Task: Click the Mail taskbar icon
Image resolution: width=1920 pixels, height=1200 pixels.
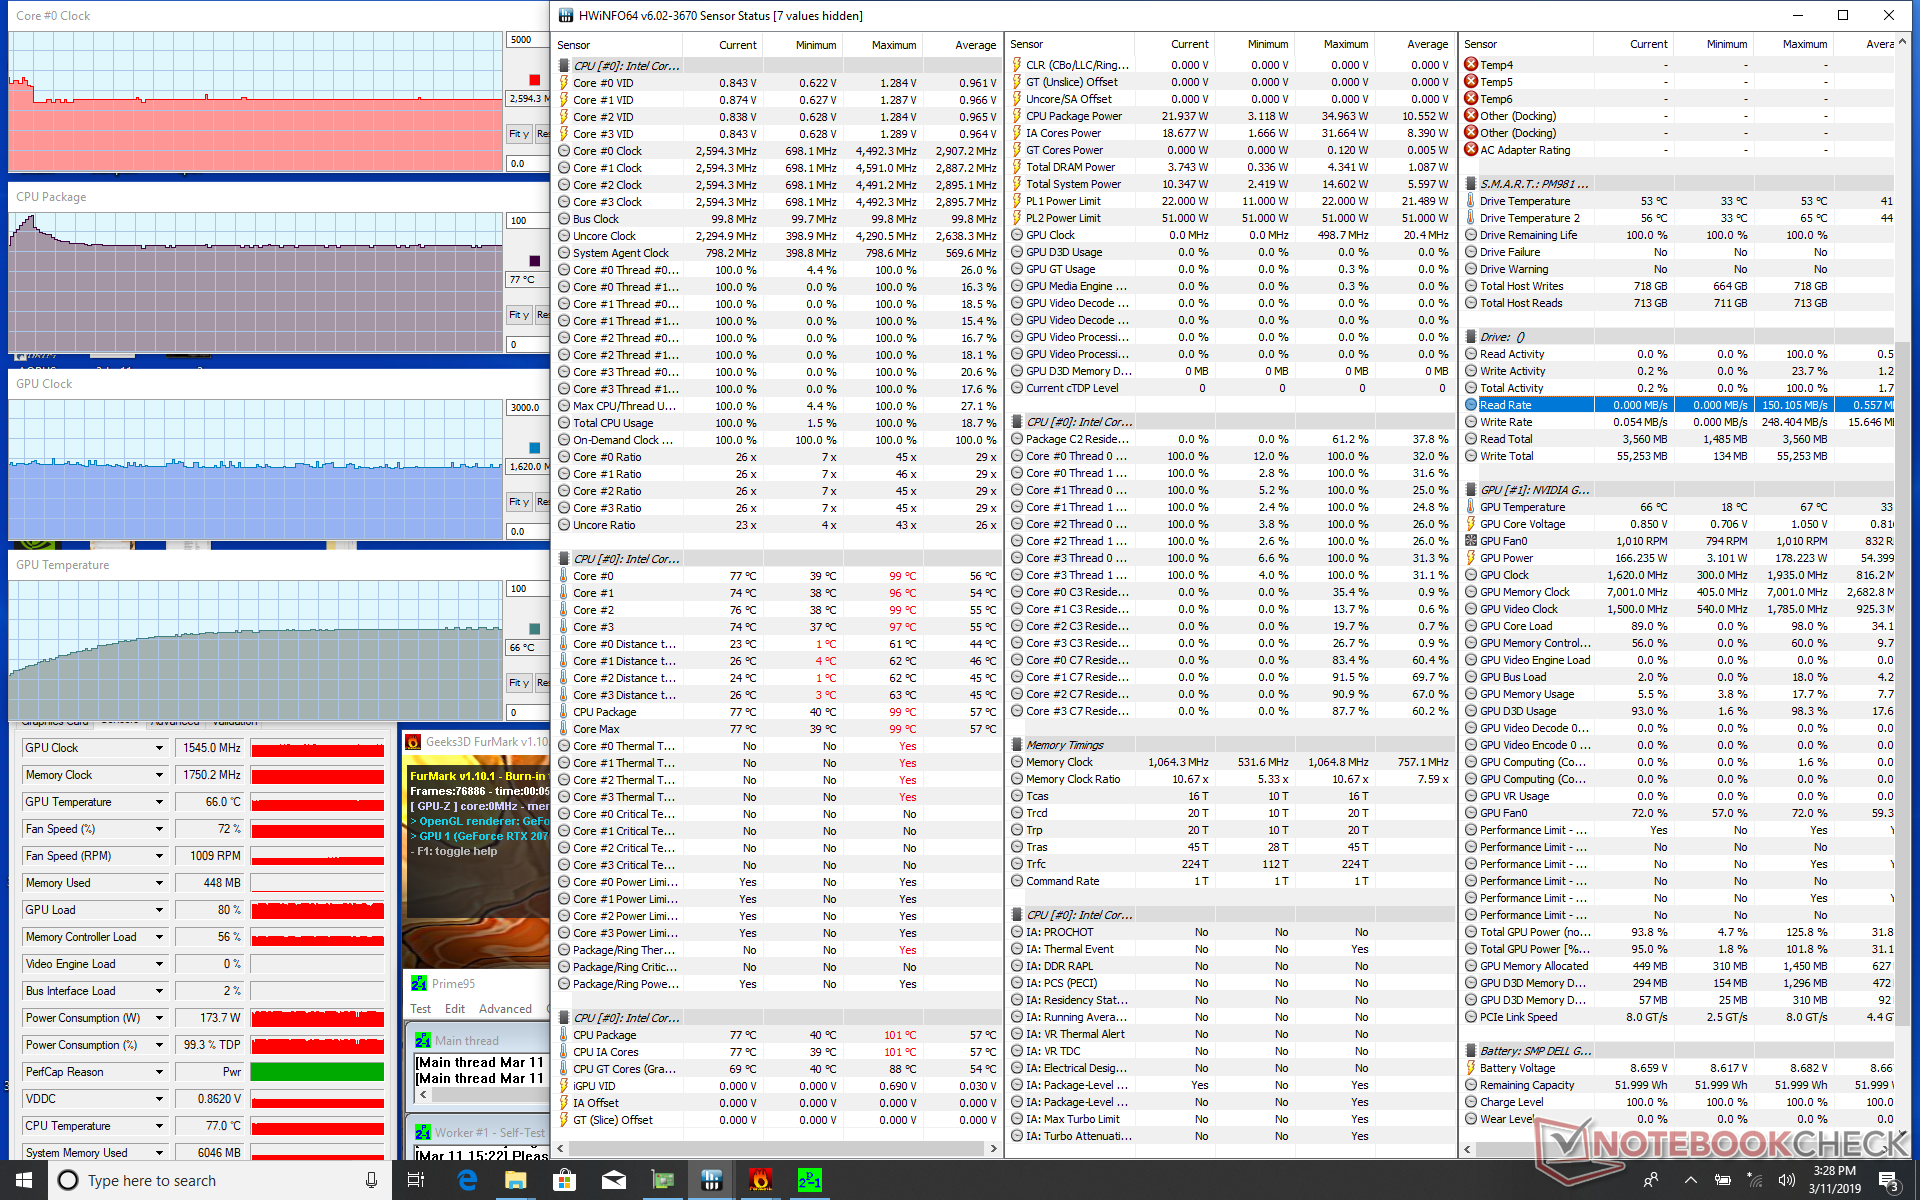Action: [613, 1180]
